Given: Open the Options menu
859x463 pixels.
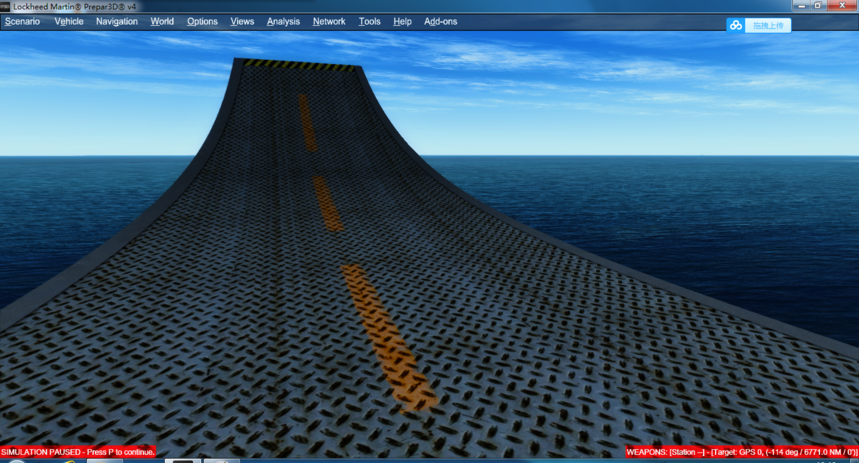Looking at the screenshot, I should 202,21.
